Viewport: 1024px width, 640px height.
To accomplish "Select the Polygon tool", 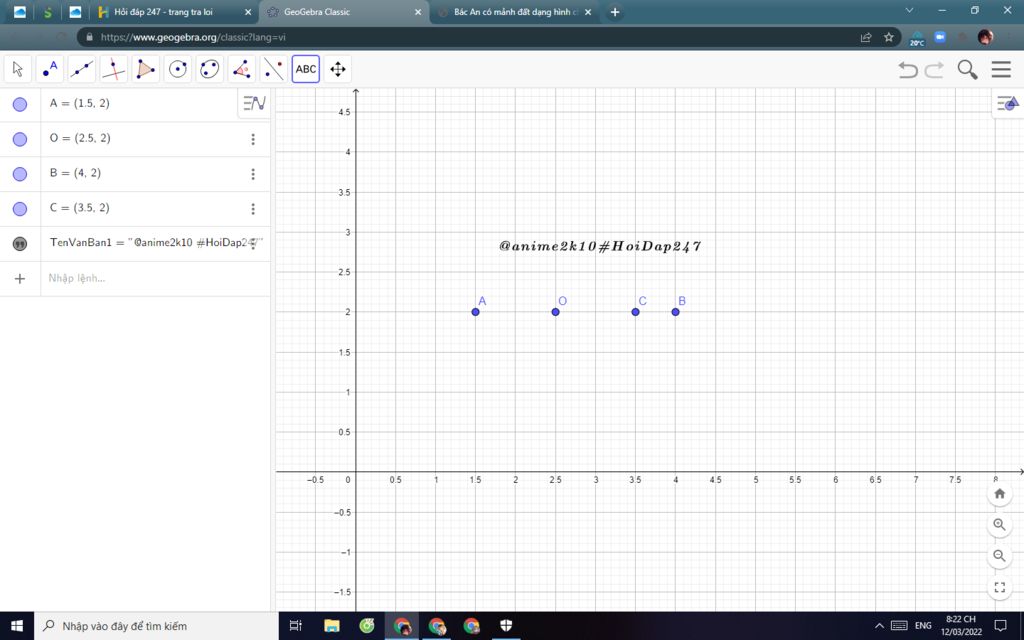I will coord(146,69).
